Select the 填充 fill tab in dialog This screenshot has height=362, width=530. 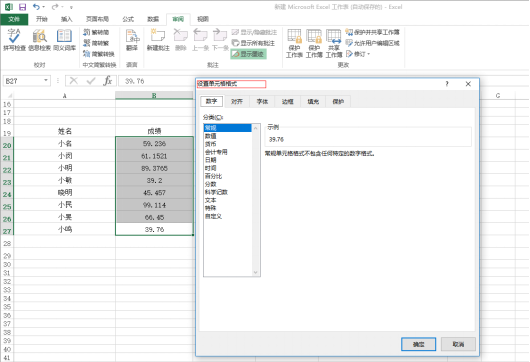[313, 101]
